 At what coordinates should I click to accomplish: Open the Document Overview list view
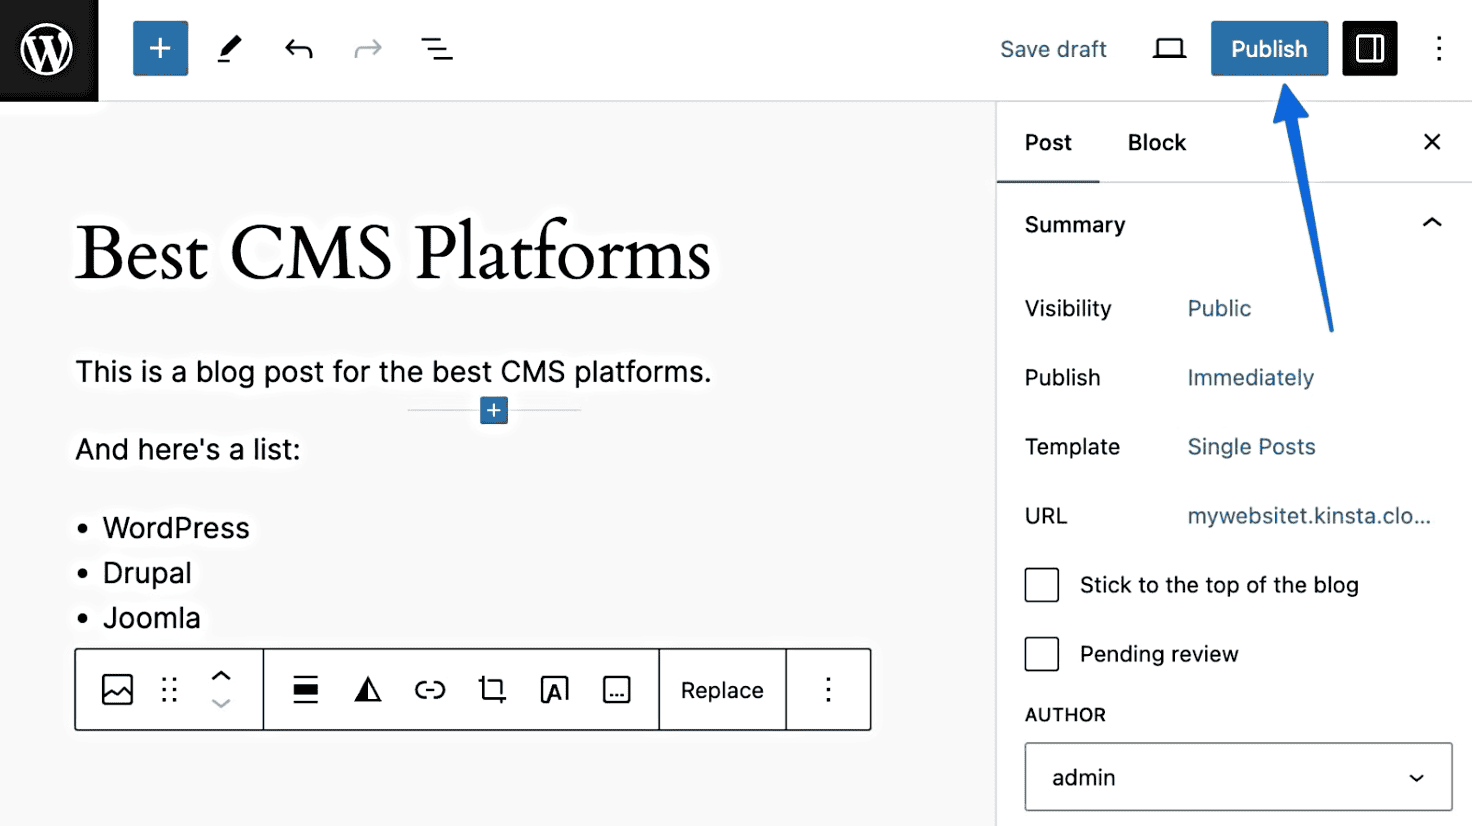[x=436, y=48]
